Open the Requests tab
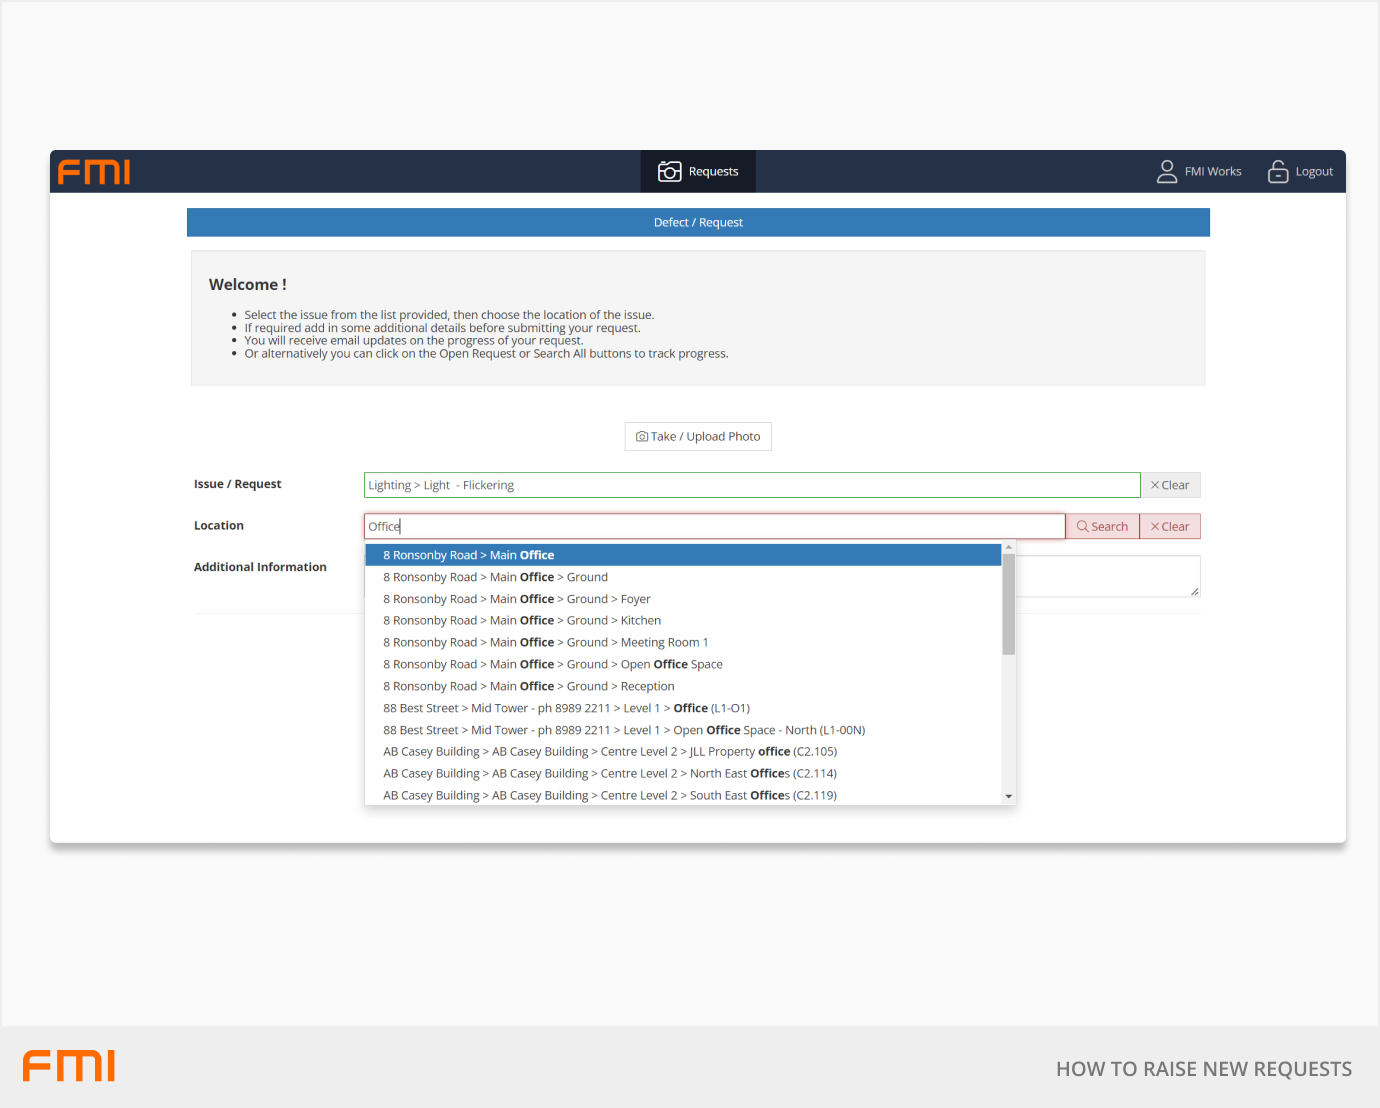 [698, 172]
